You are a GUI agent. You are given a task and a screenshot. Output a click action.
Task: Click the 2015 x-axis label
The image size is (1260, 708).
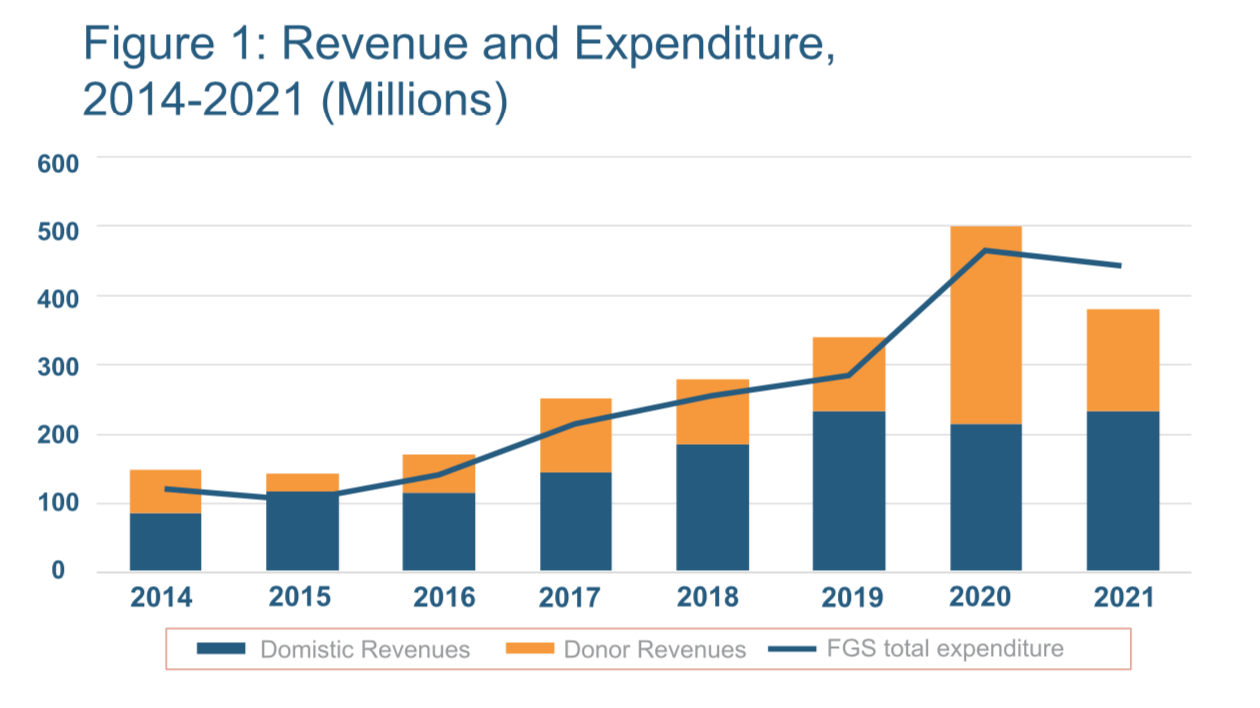point(302,598)
